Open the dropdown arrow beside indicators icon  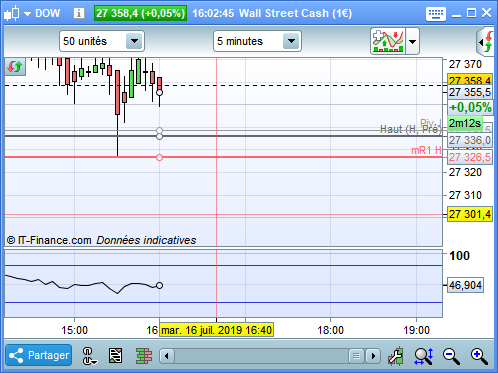coord(412,42)
